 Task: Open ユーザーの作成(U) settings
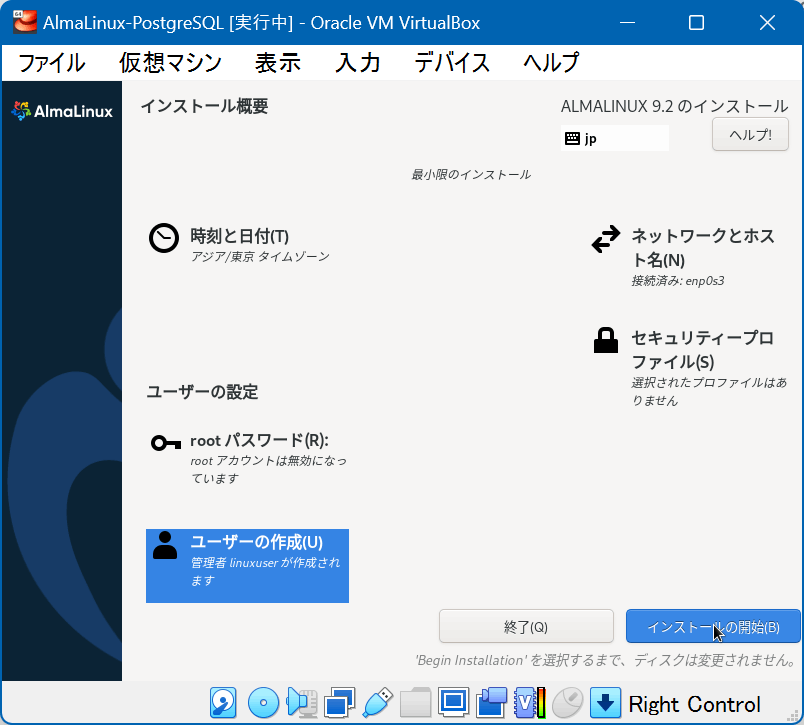(x=248, y=566)
